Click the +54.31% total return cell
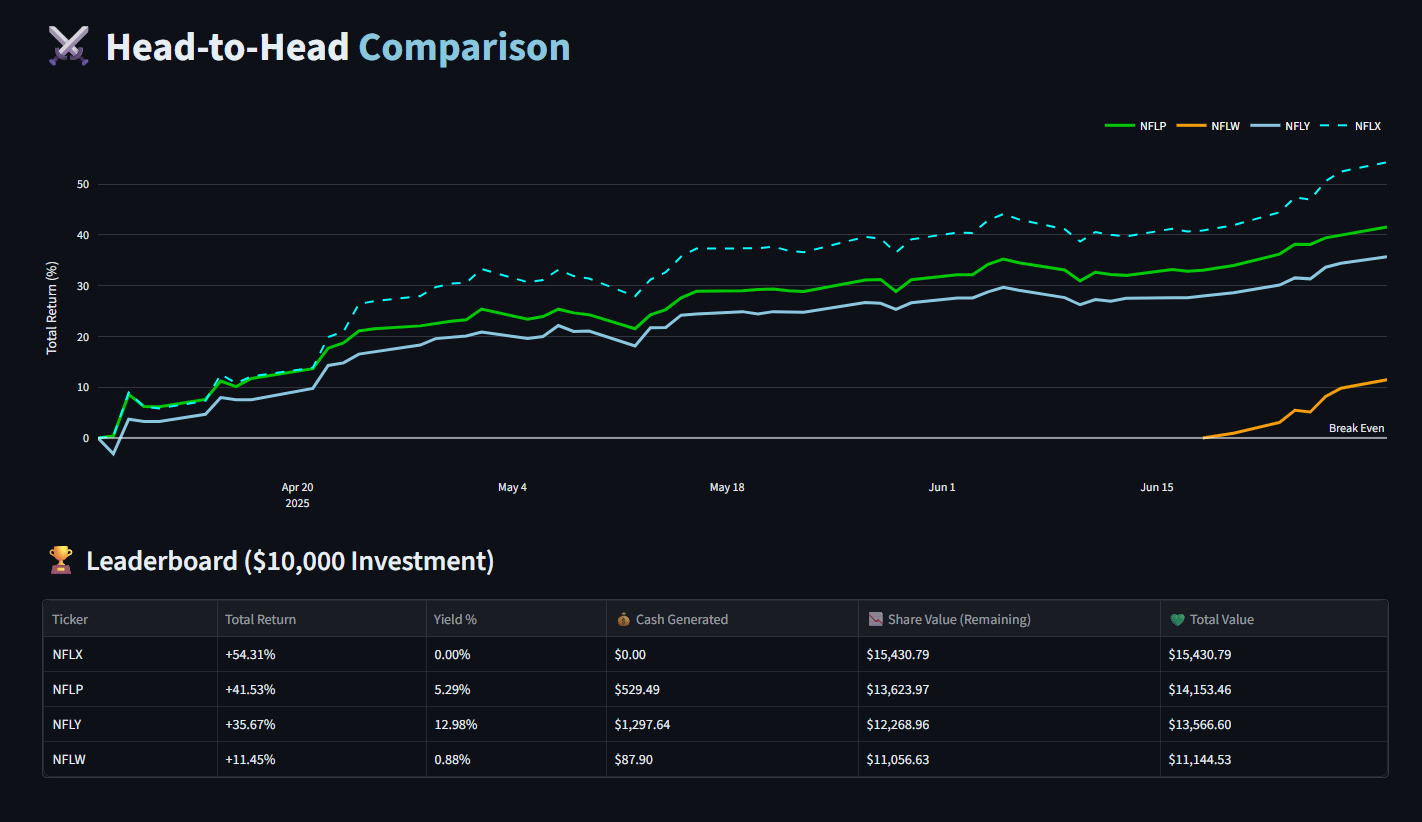The width and height of the screenshot is (1422, 822). 322,654
